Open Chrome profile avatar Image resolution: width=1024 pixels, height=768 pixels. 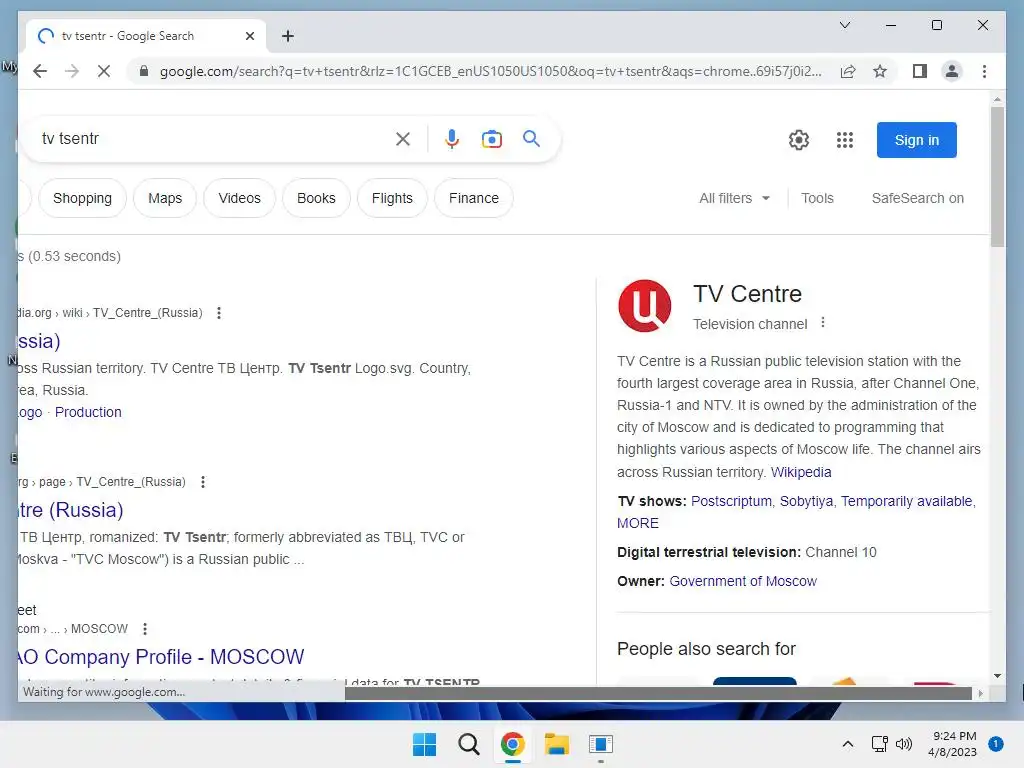[x=952, y=71]
